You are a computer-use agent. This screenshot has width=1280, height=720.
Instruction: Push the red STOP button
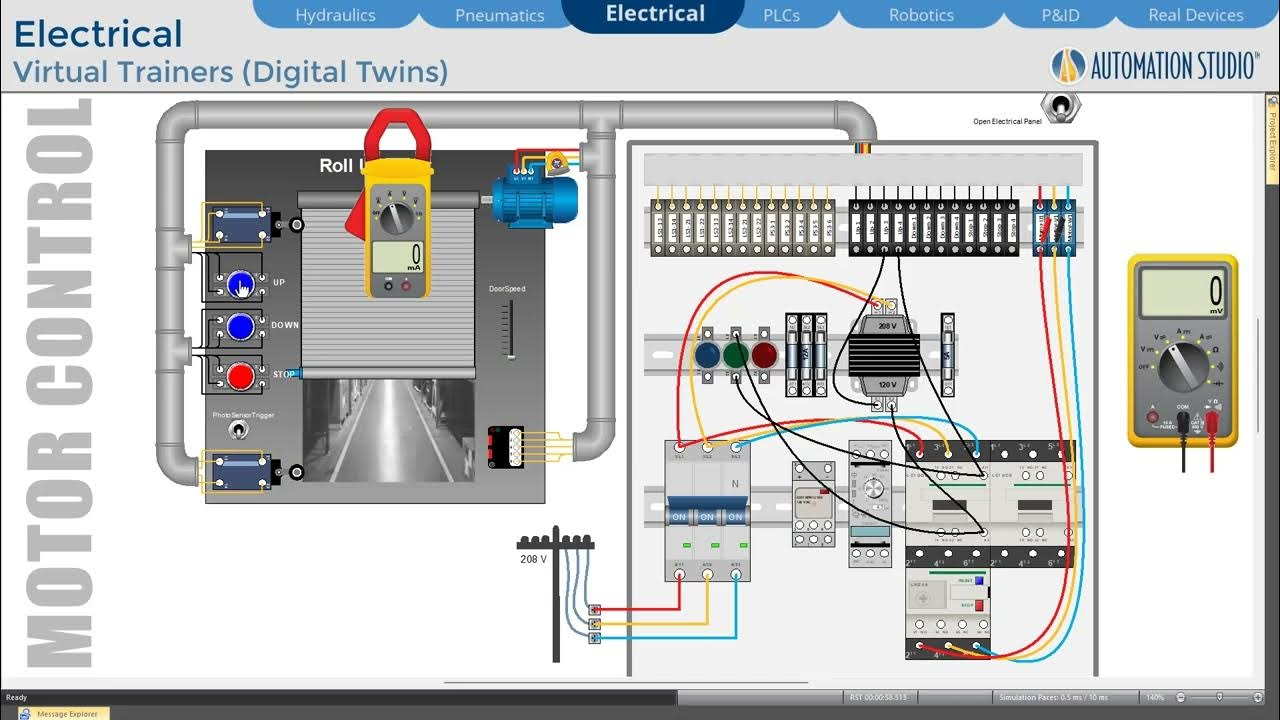pos(239,376)
